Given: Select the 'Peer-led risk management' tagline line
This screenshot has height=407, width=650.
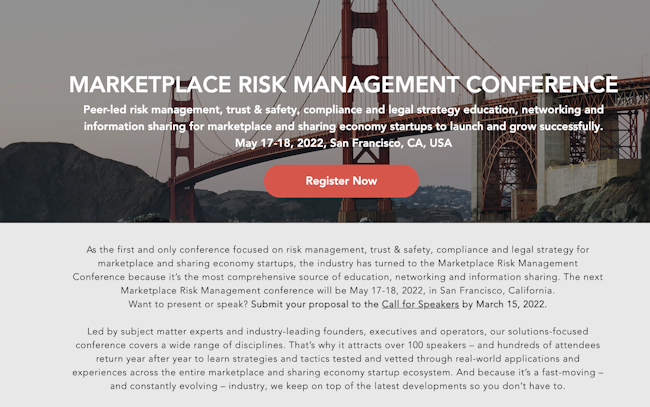Looking at the screenshot, I should pos(343,110).
